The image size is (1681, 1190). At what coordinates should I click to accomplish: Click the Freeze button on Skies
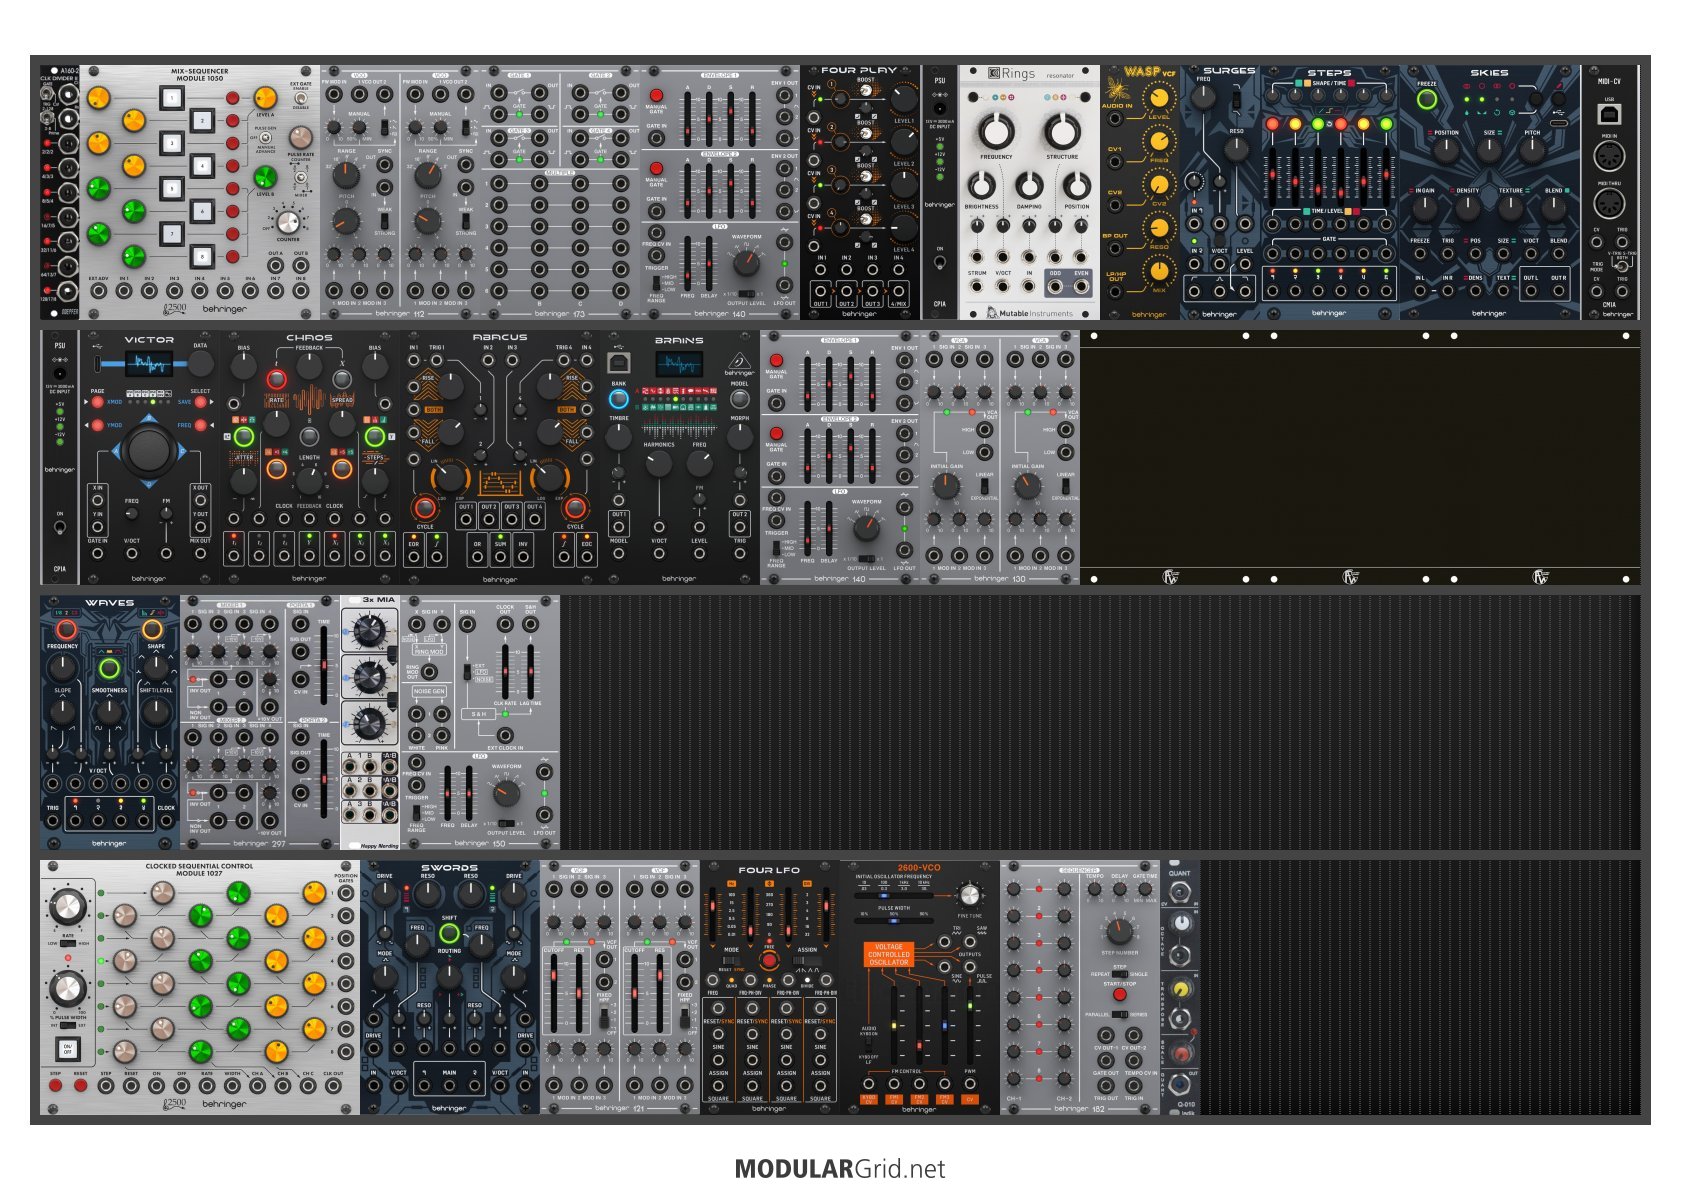pos(1427,99)
